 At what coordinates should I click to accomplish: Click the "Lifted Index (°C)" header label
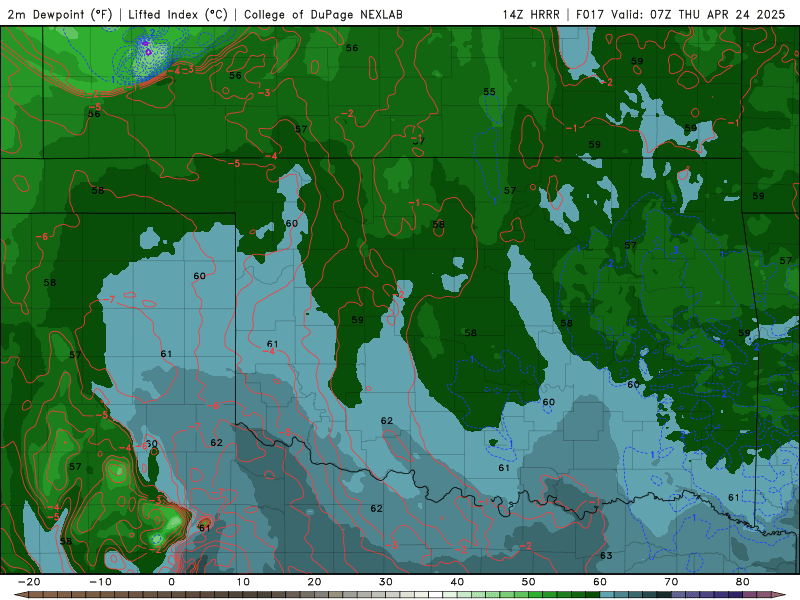pyautogui.click(x=178, y=14)
